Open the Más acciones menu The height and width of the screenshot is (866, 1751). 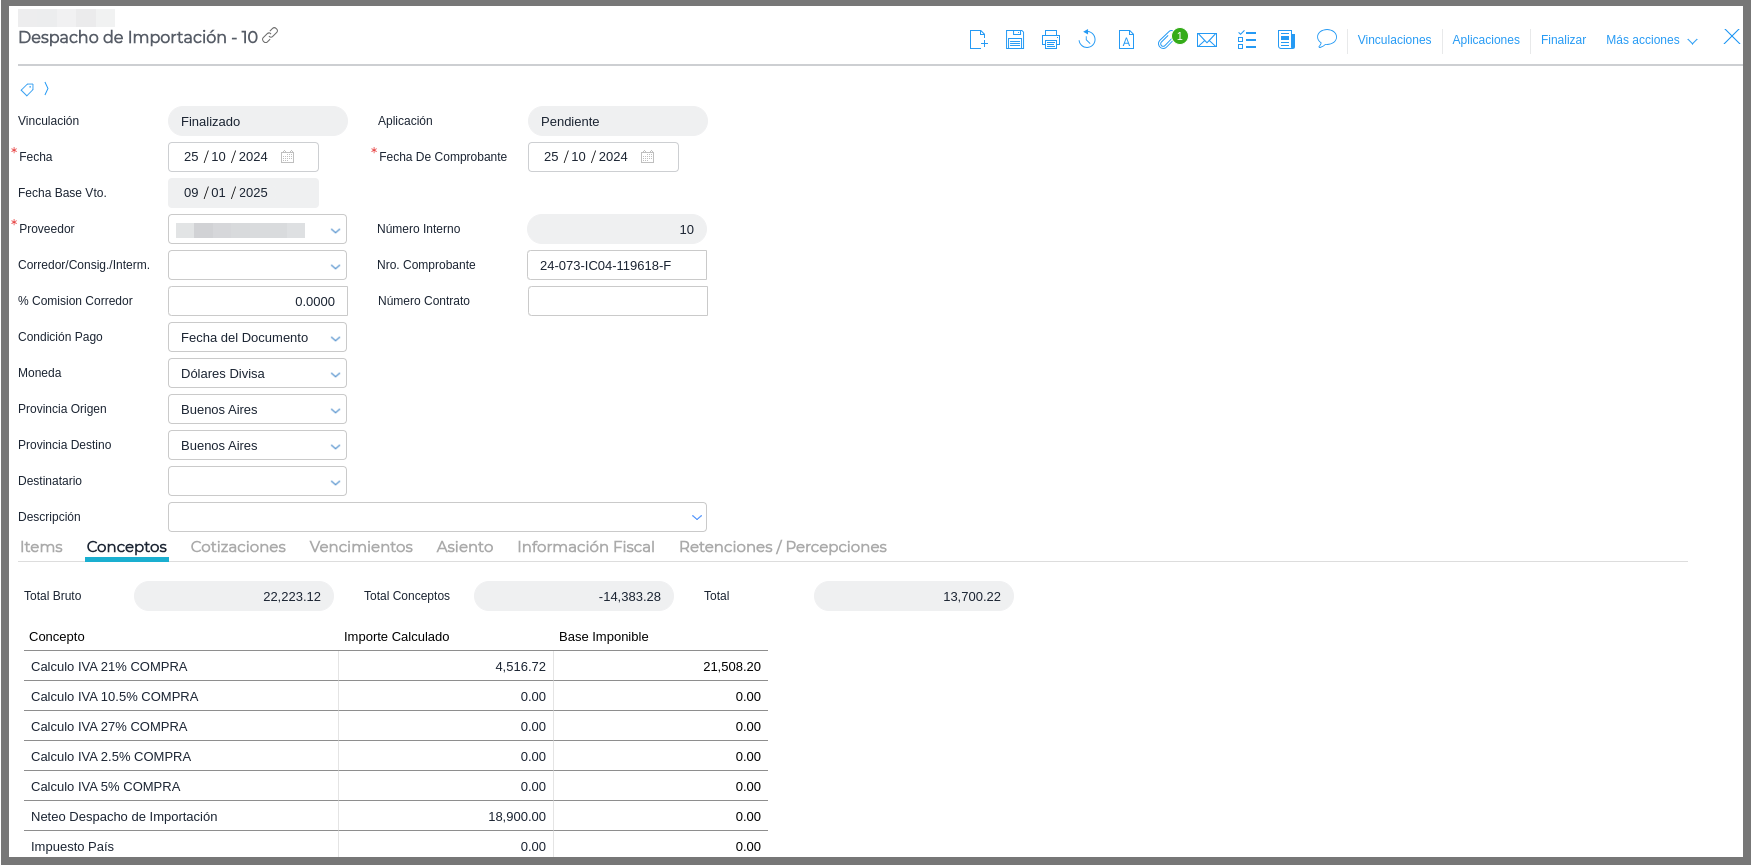1651,40
